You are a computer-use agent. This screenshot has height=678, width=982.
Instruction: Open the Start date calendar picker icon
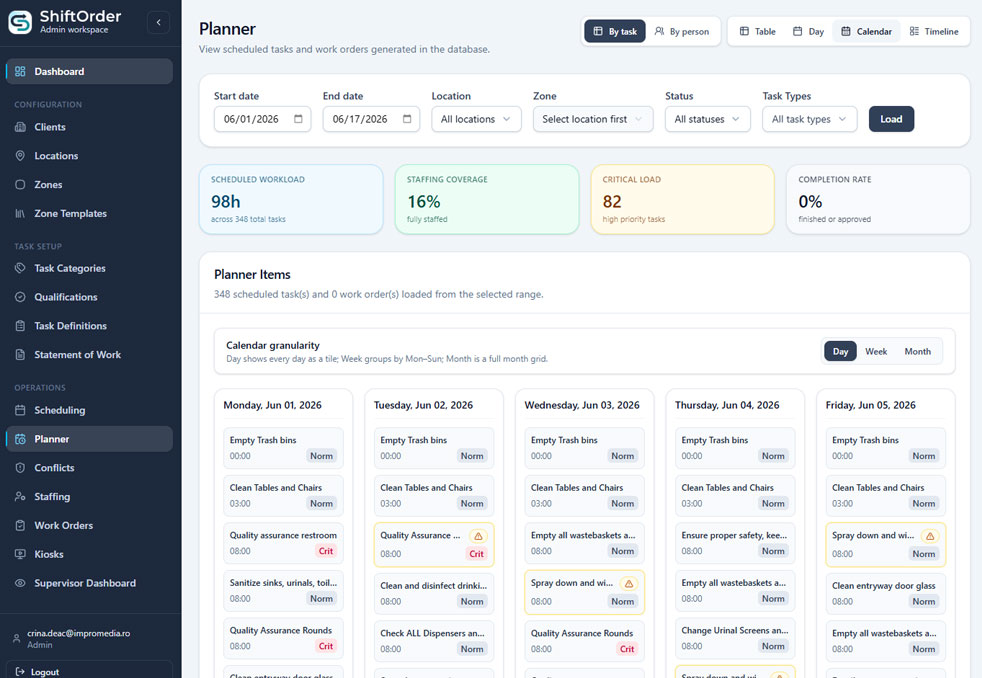pyautogui.click(x=298, y=119)
